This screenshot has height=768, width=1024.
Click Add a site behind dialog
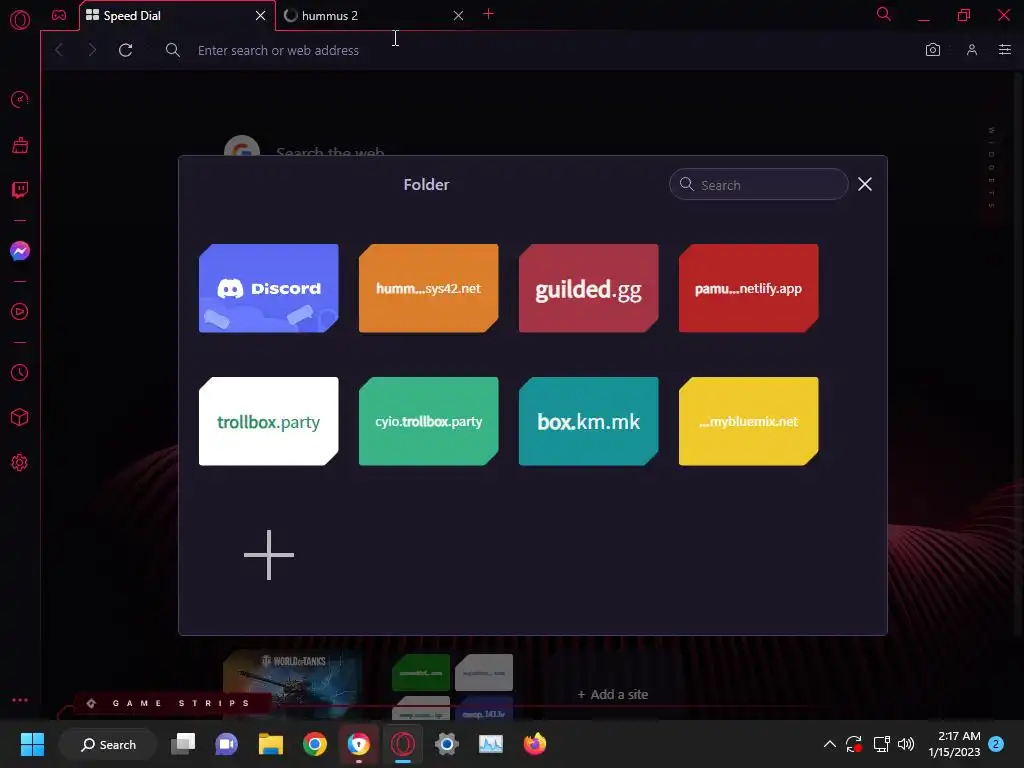click(x=613, y=694)
